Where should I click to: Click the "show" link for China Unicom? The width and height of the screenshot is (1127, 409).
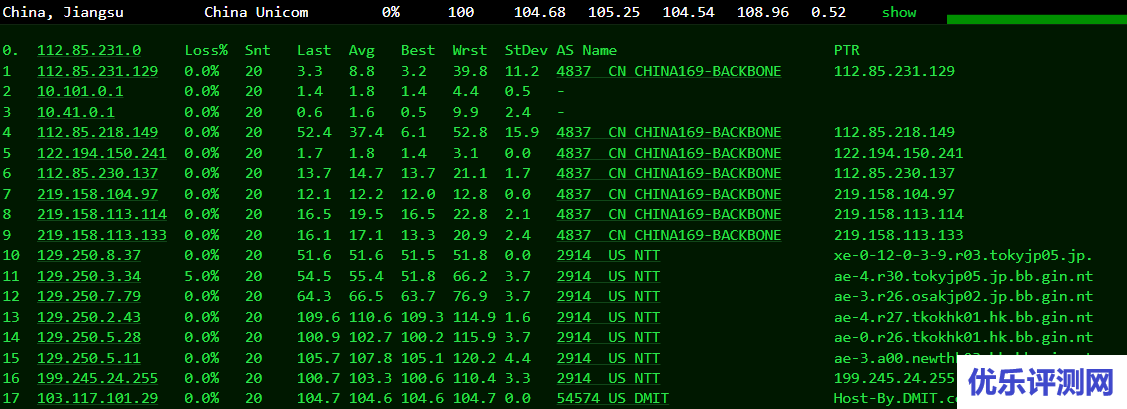tap(898, 12)
